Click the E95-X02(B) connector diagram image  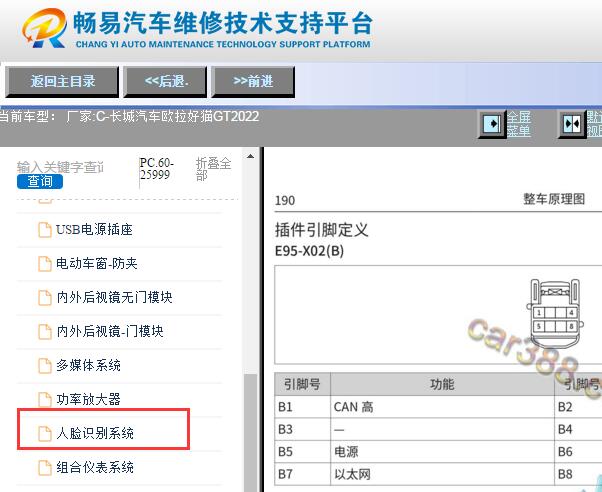click(x=555, y=314)
